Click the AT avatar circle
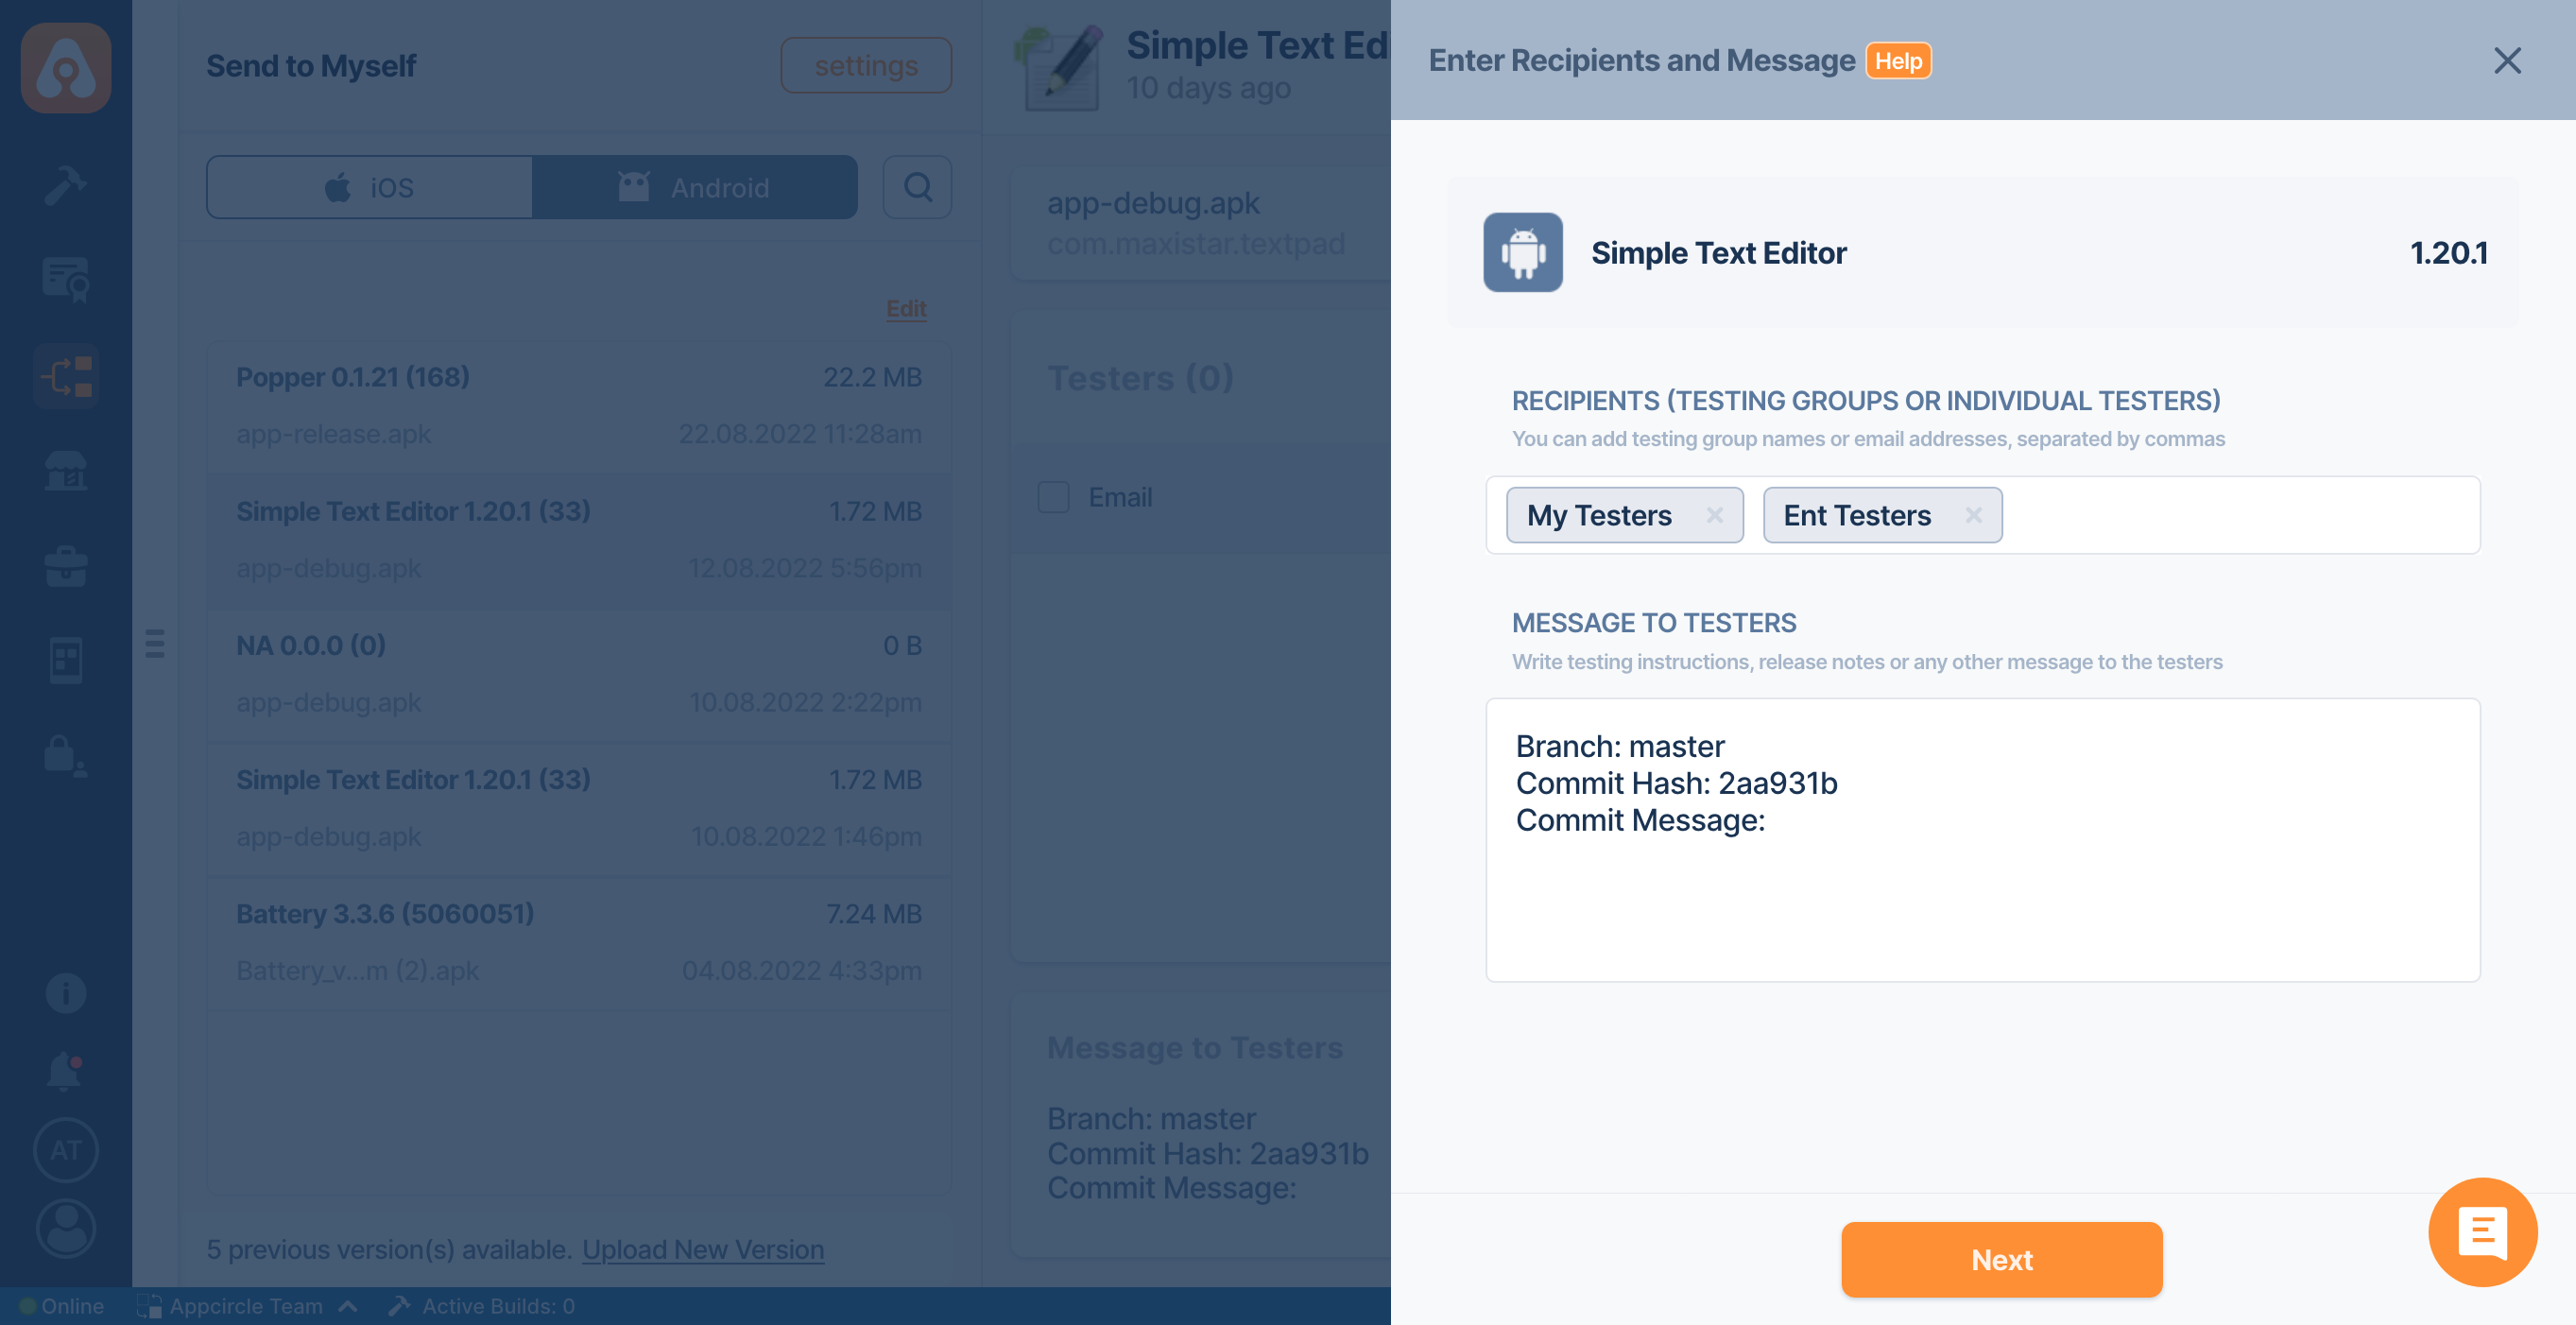The height and width of the screenshot is (1325, 2576). click(66, 1149)
